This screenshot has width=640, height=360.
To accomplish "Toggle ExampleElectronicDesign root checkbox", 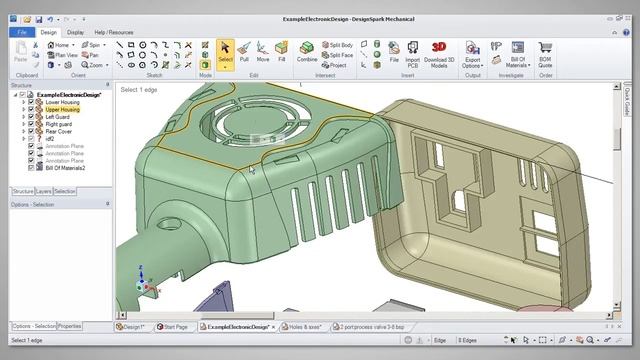I will (x=22, y=95).
